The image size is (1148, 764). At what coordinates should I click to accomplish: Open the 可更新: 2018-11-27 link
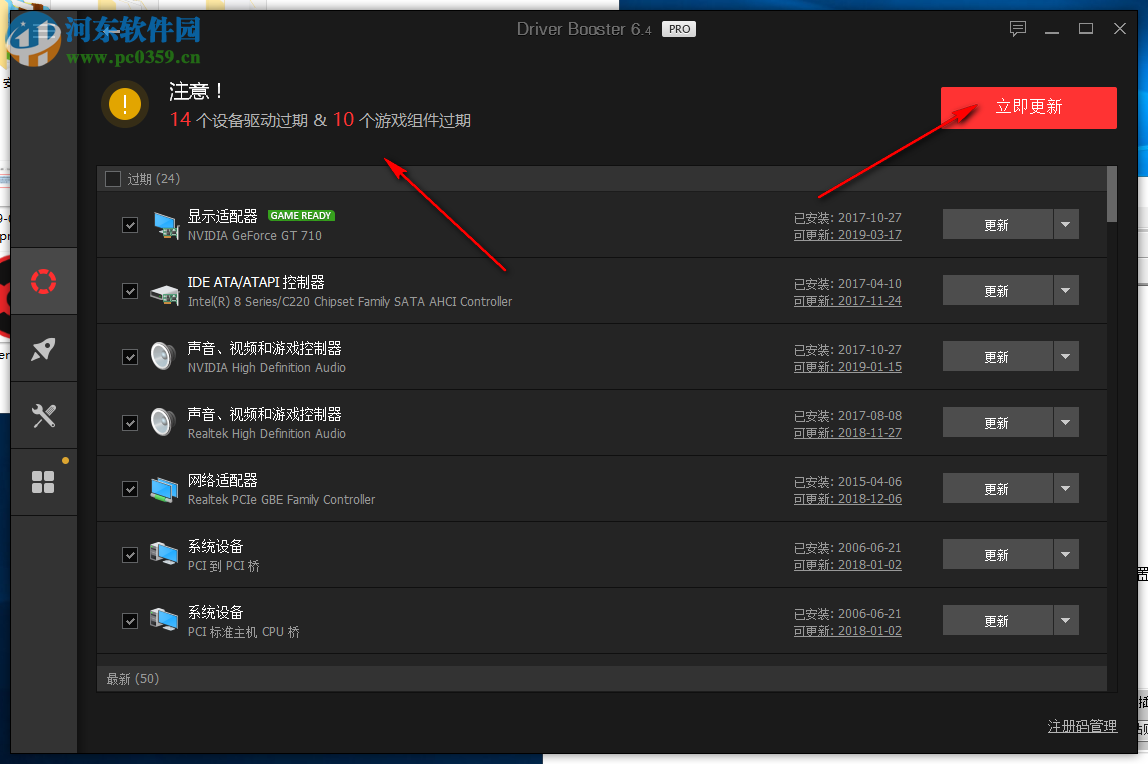click(x=848, y=432)
